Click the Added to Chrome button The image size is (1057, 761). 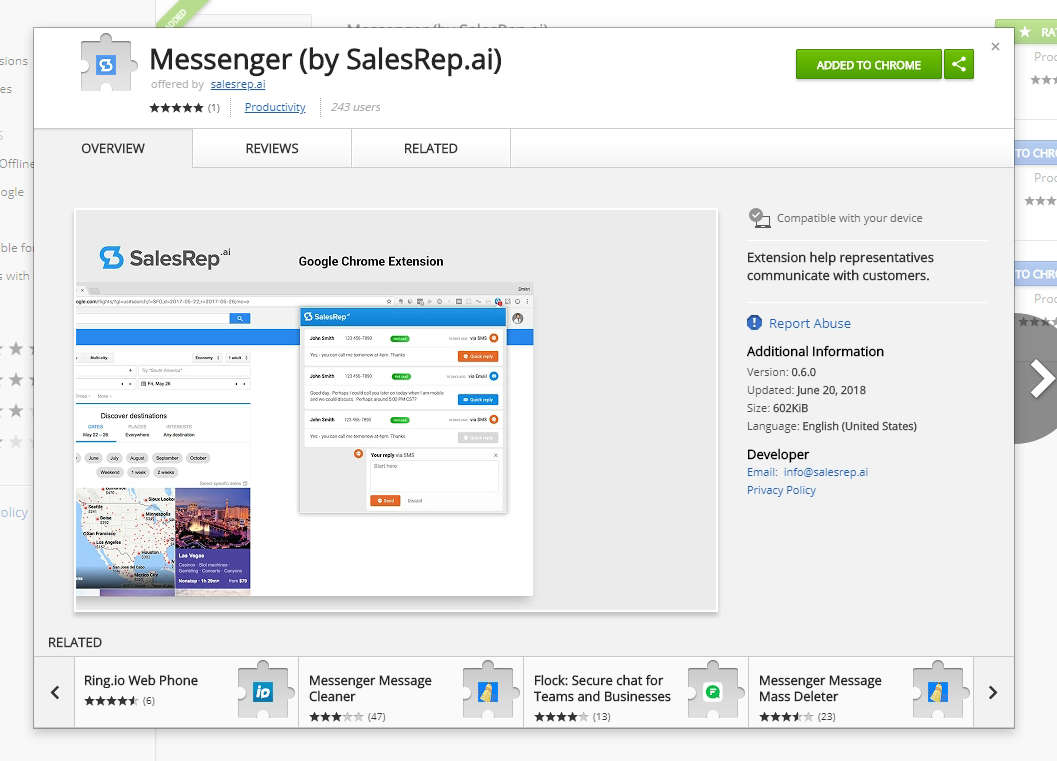click(x=868, y=65)
